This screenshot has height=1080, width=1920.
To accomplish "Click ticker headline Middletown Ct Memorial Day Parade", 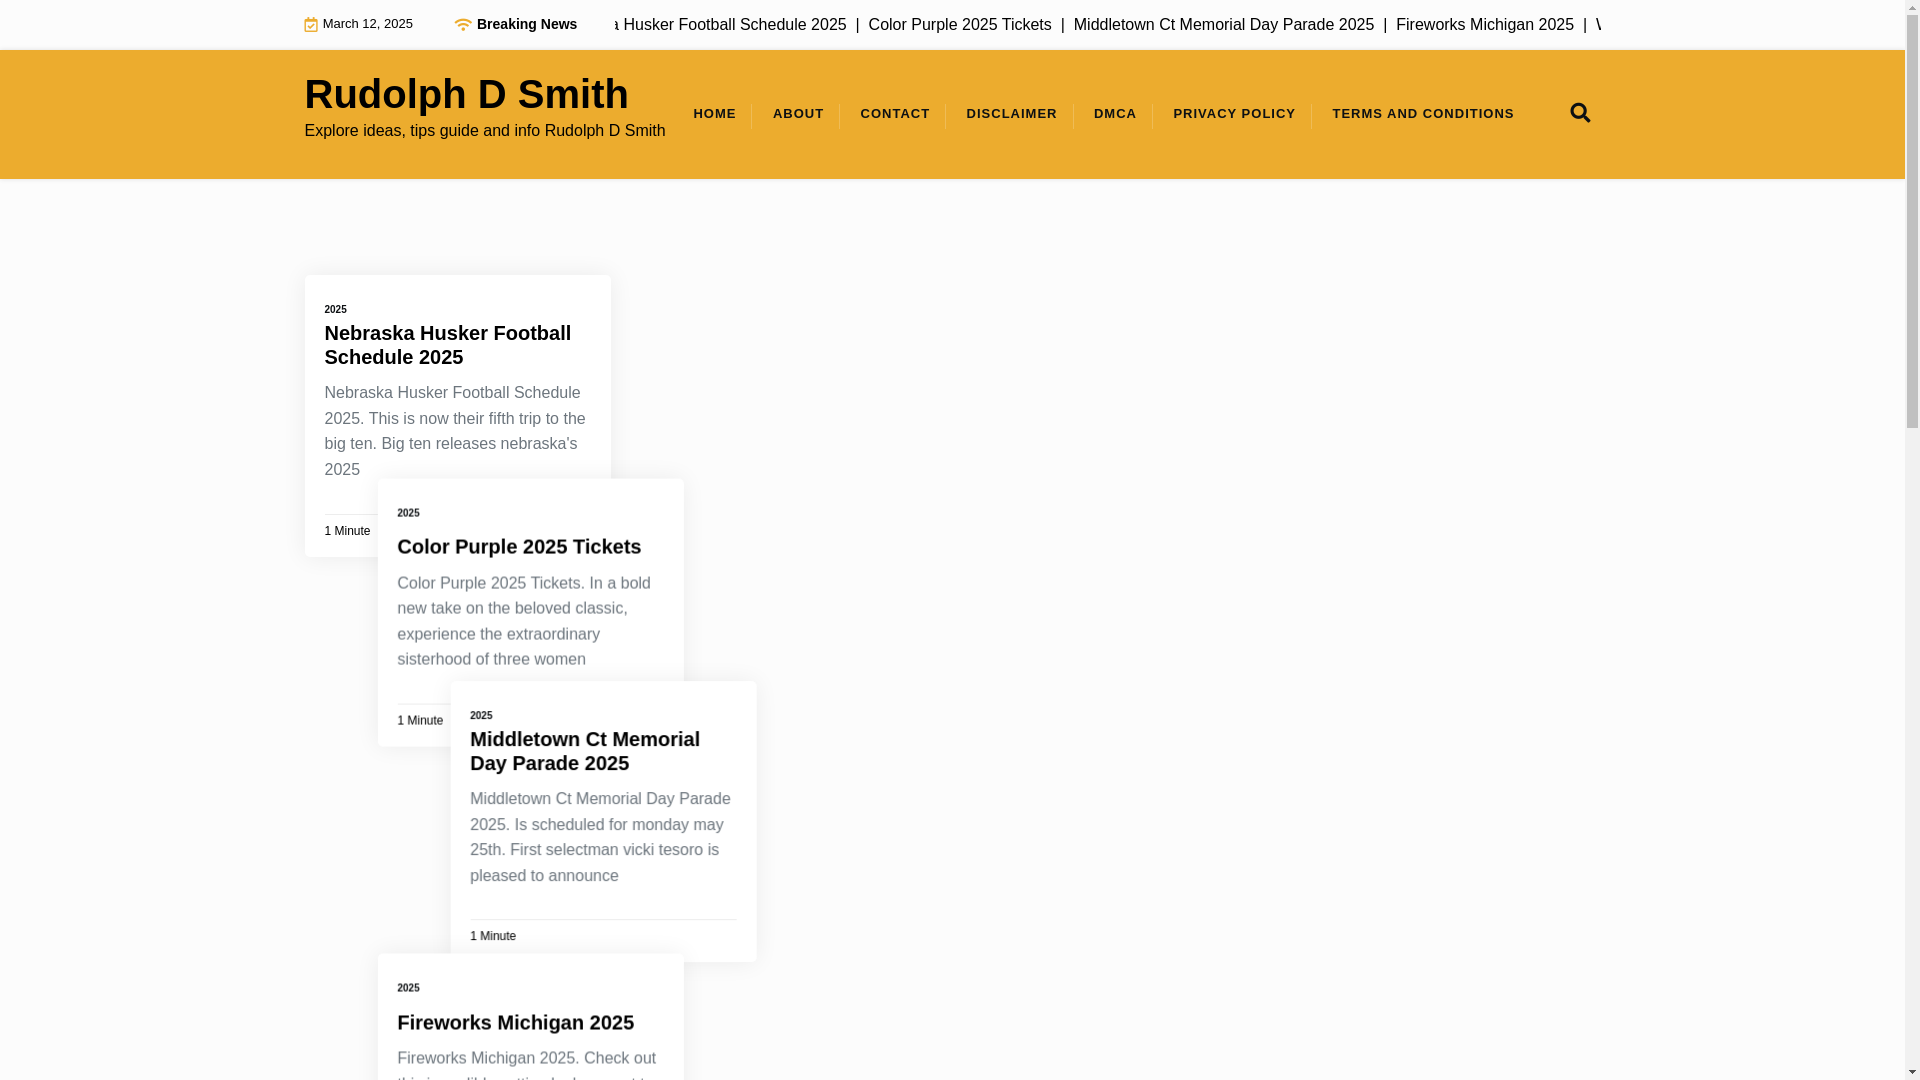I will 1223,25.
